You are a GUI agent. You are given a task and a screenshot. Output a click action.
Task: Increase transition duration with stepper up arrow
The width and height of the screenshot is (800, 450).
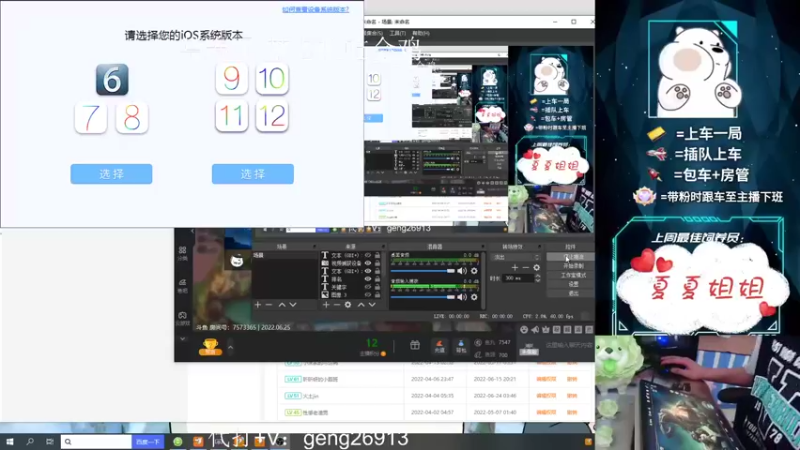[538, 276]
